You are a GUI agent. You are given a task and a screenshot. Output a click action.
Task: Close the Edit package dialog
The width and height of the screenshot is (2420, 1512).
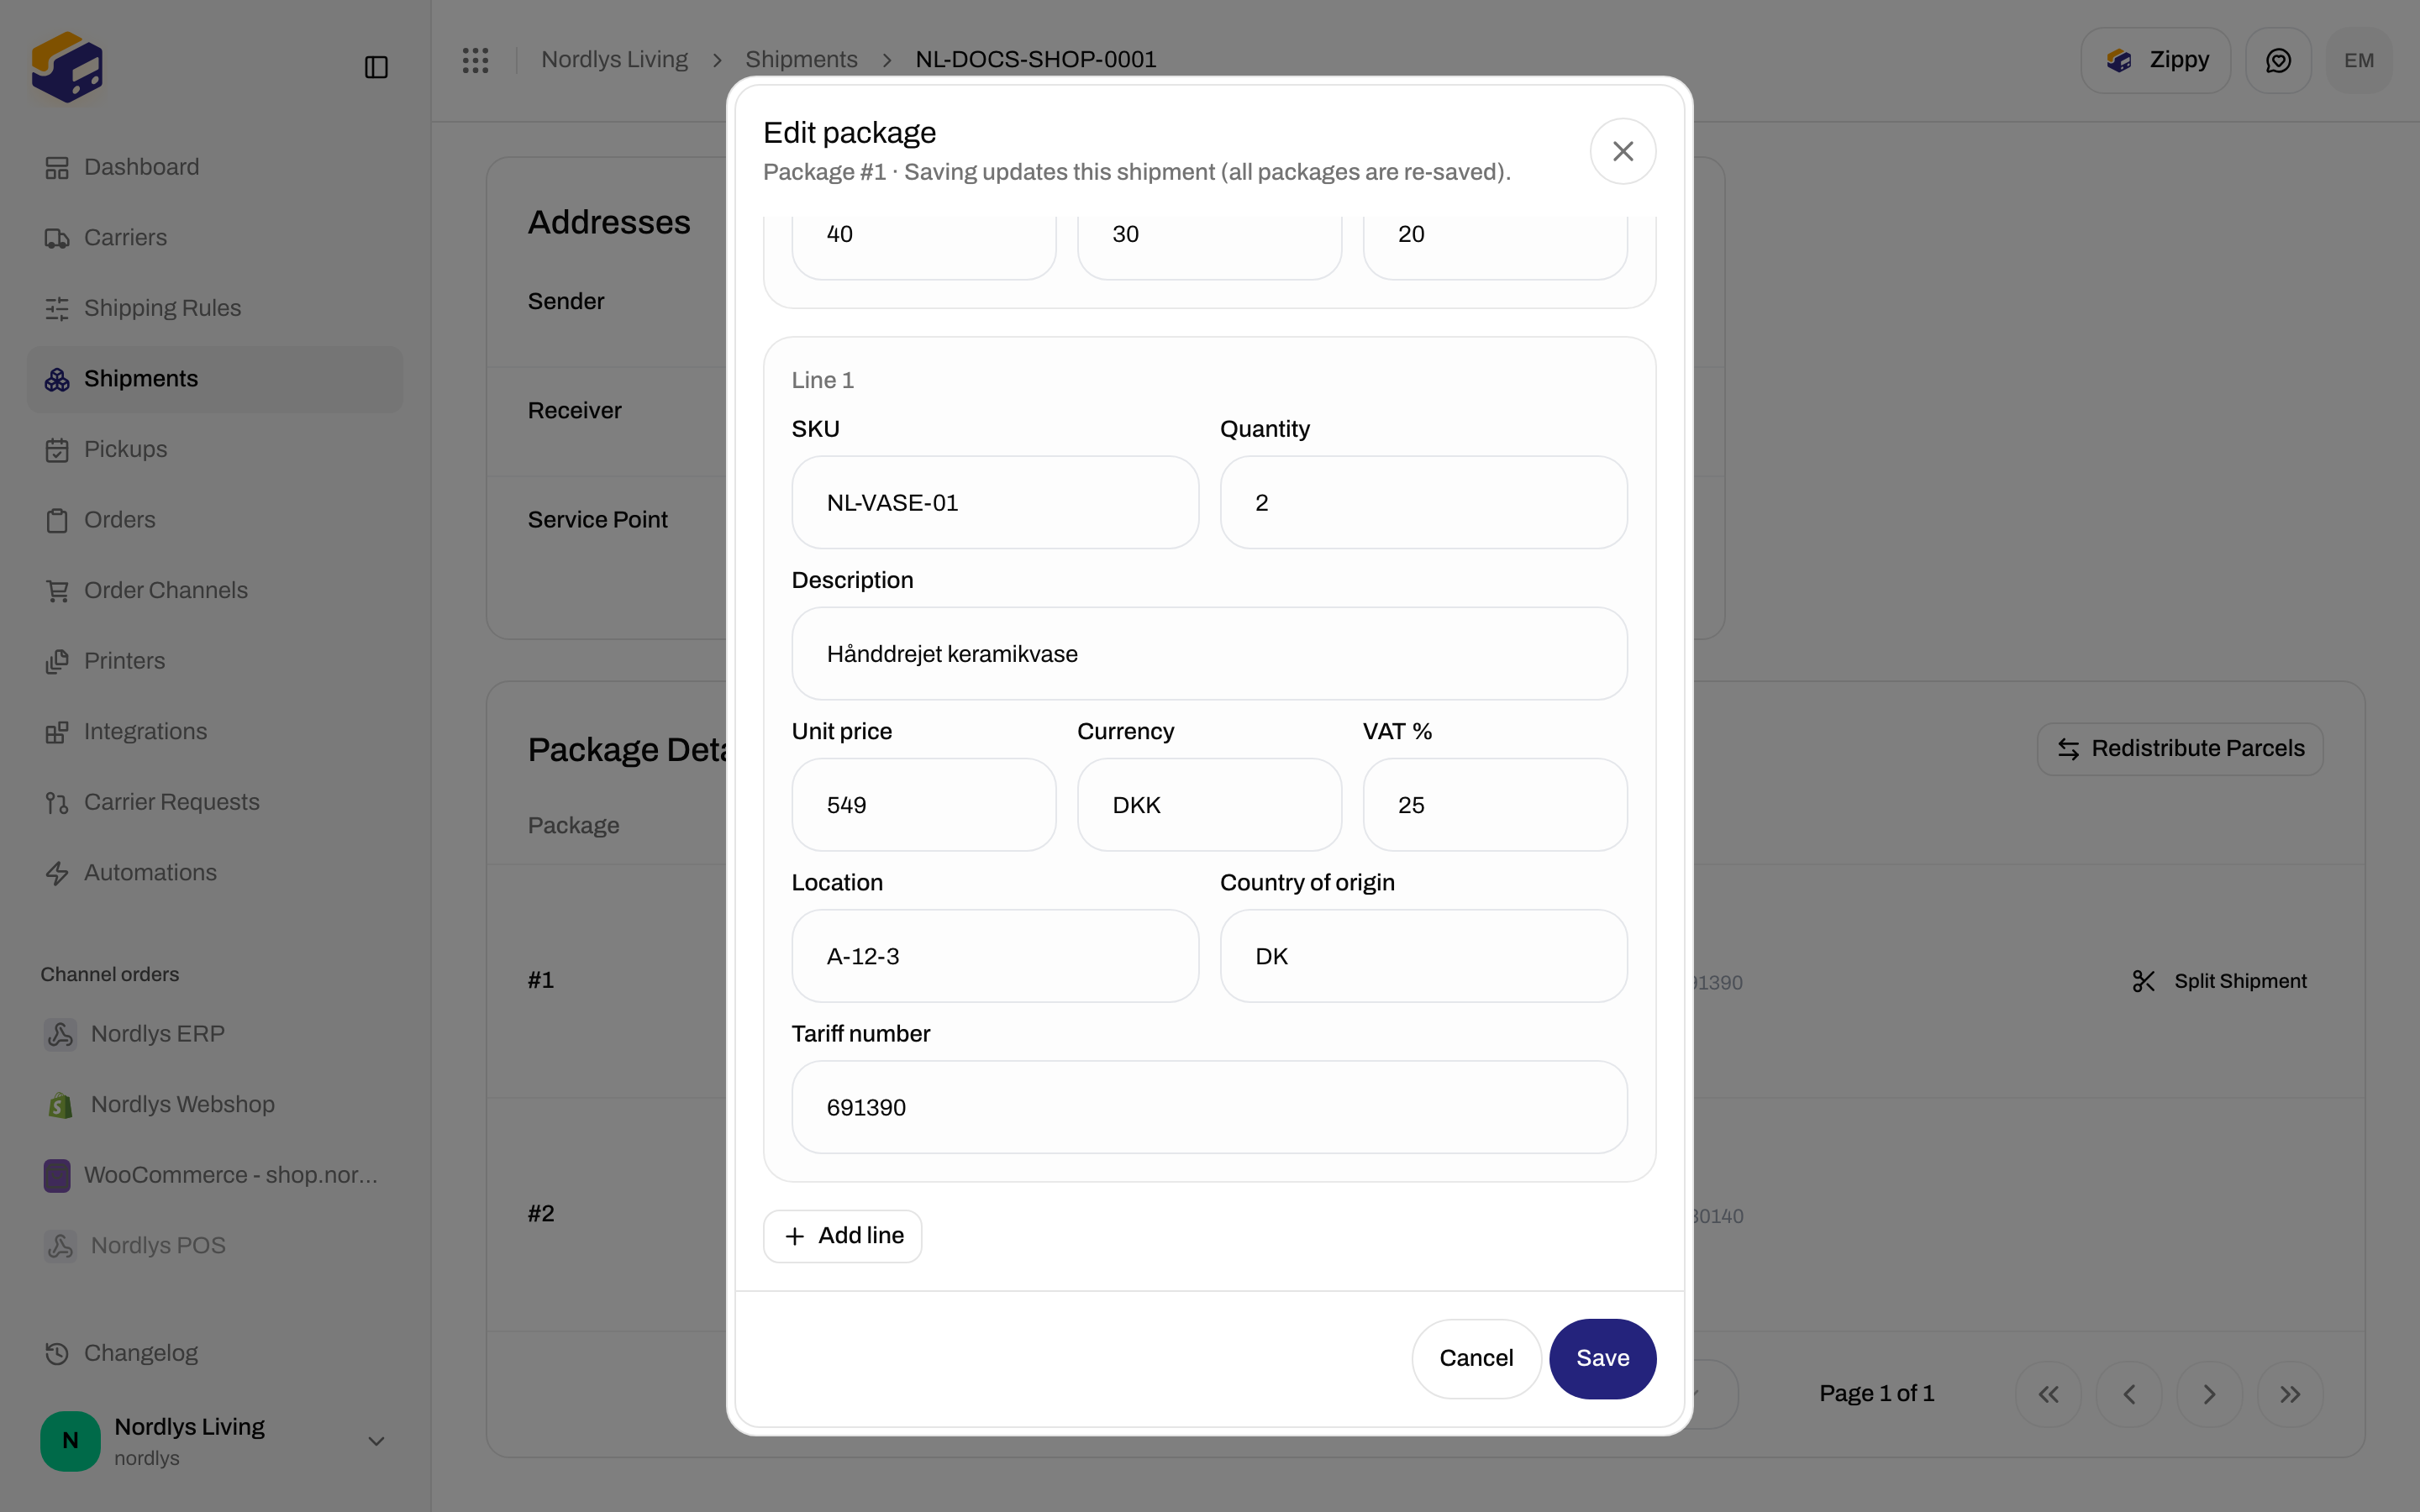1622,151
